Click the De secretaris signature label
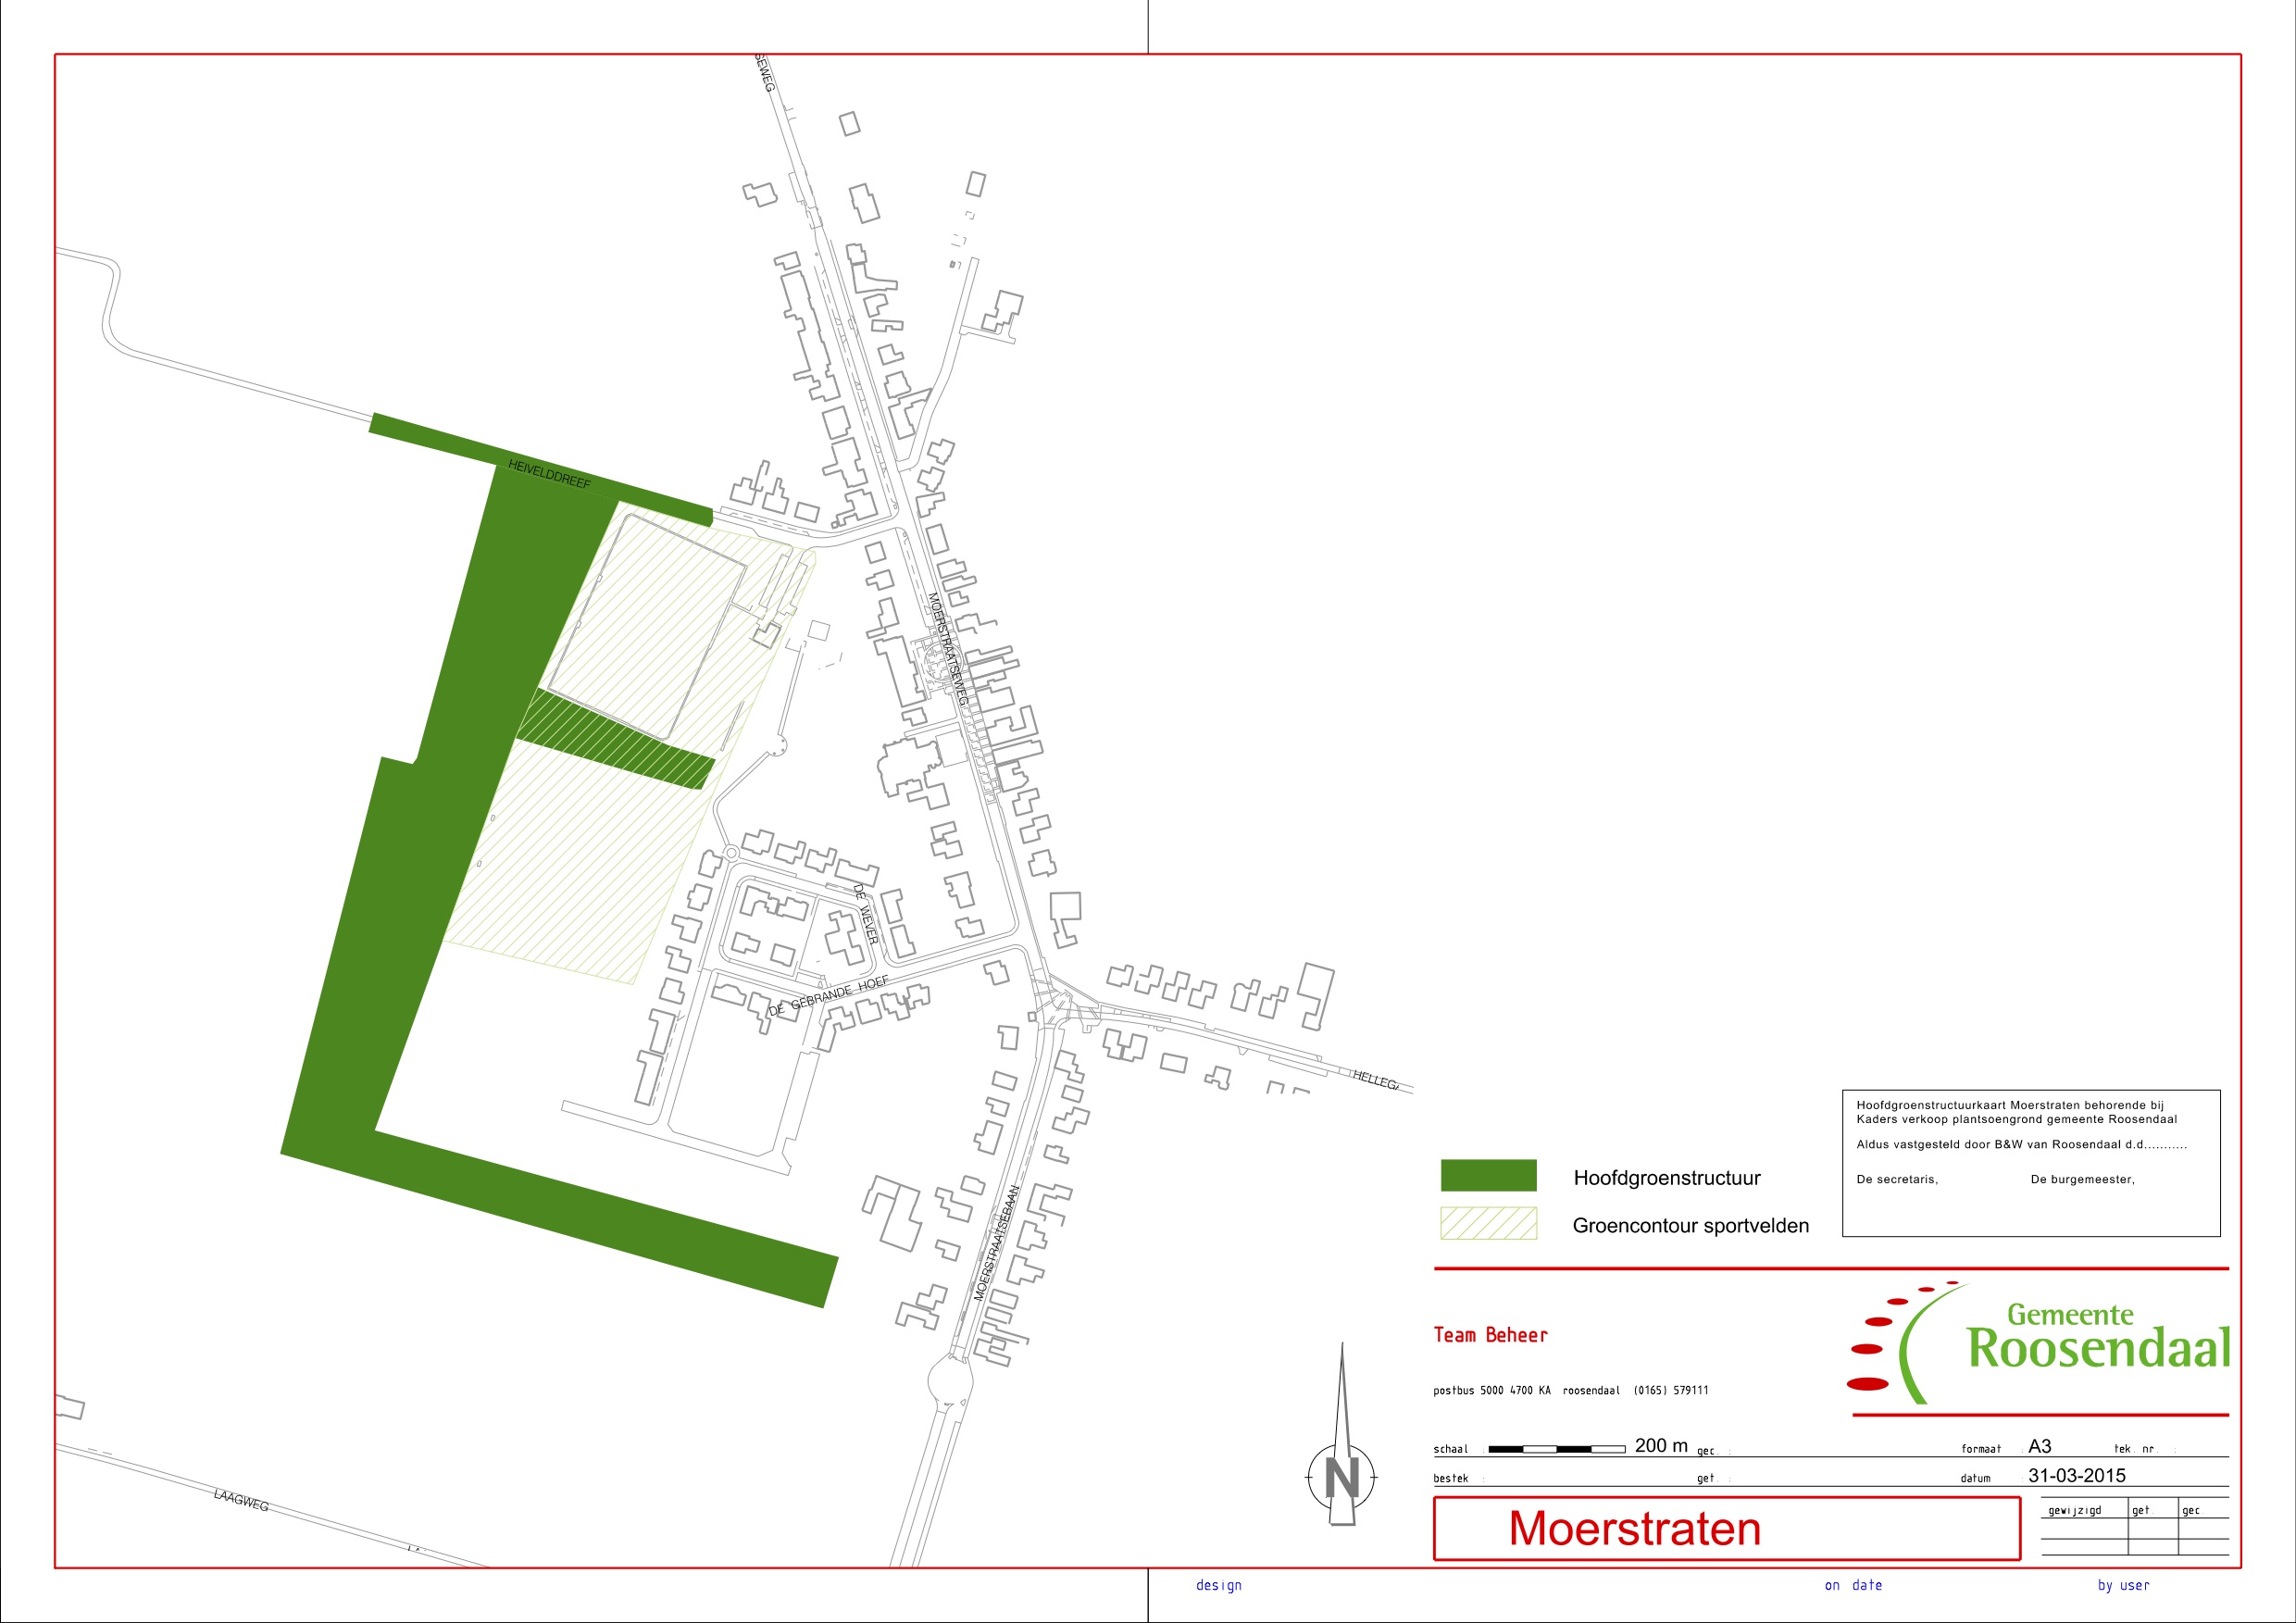2296x1623 pixels. (1896, 1180)
